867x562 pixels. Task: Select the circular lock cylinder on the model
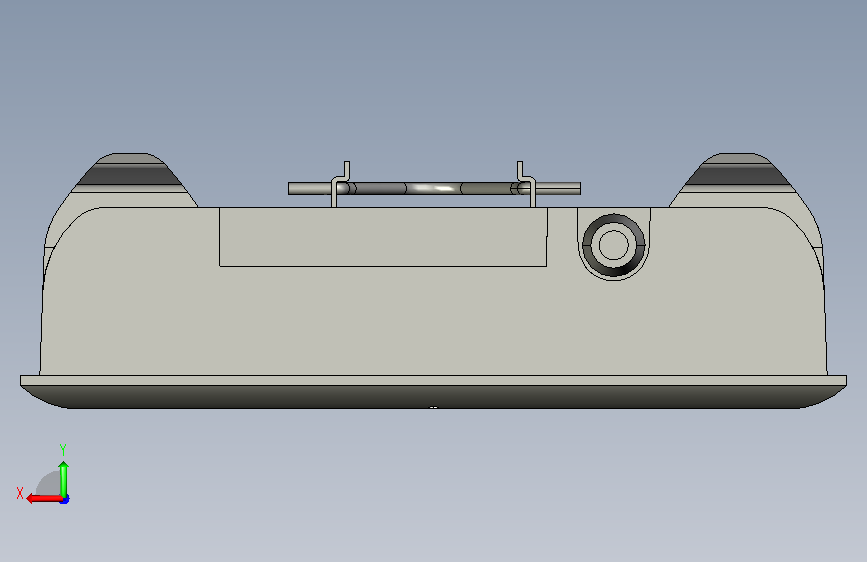[x=614, y=245]
